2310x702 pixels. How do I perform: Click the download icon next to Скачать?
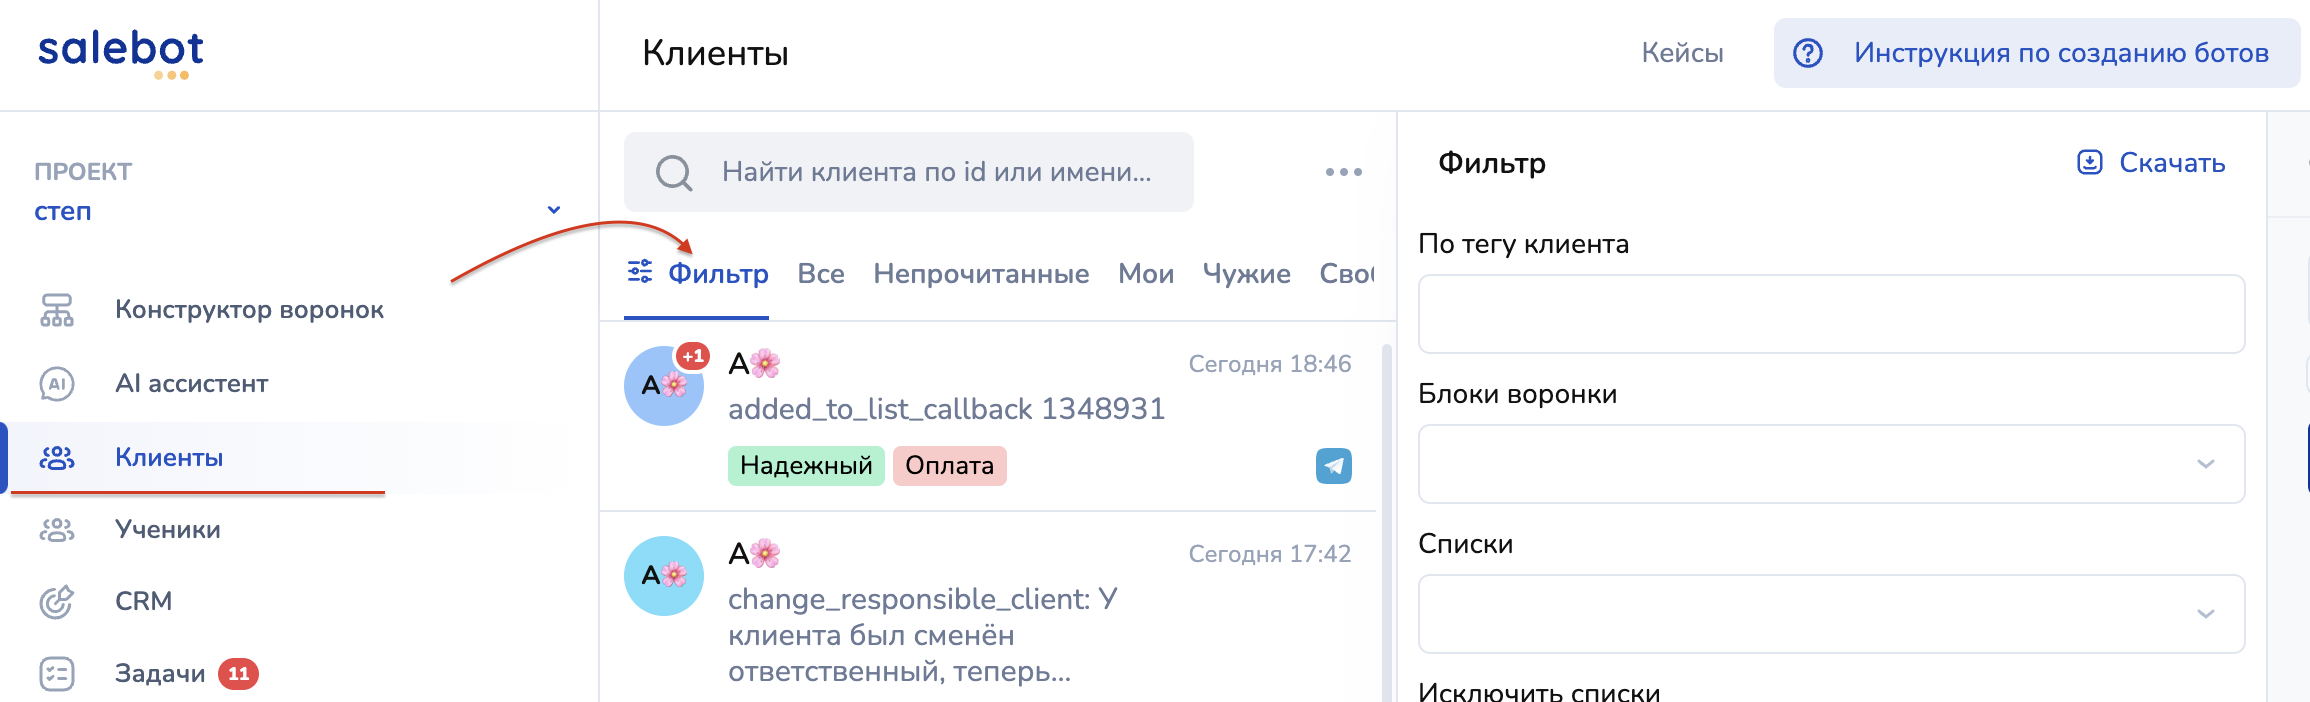2090,162
